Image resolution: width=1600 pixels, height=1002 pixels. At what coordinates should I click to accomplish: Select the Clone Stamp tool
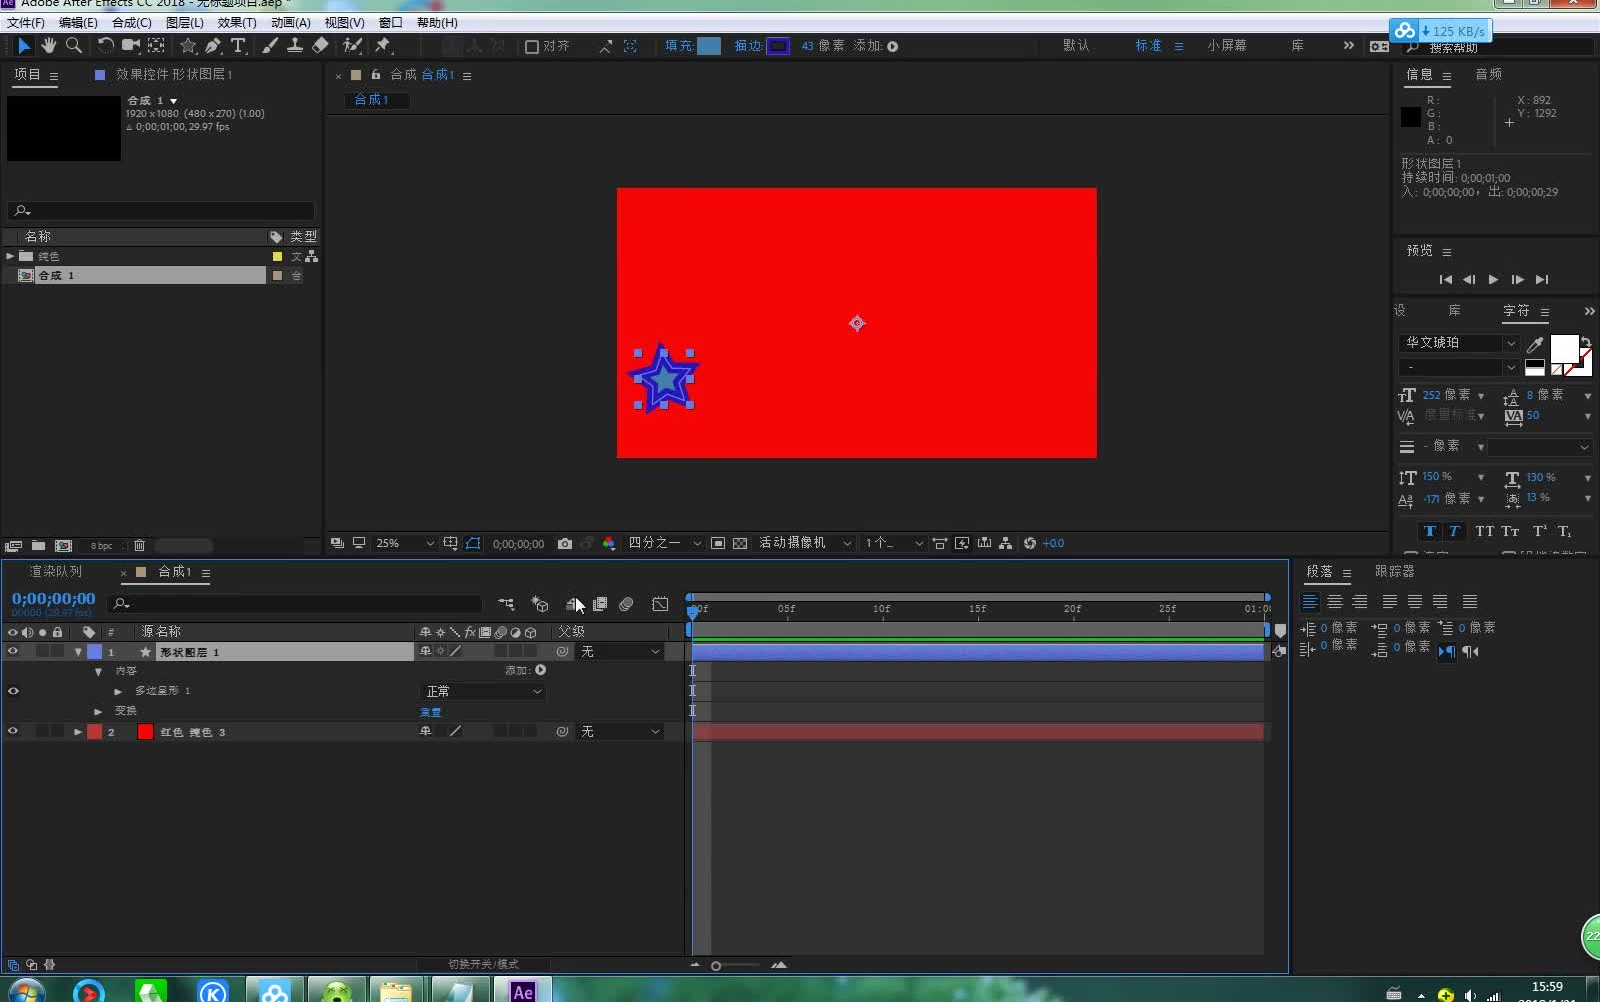(x=295, y=45)
